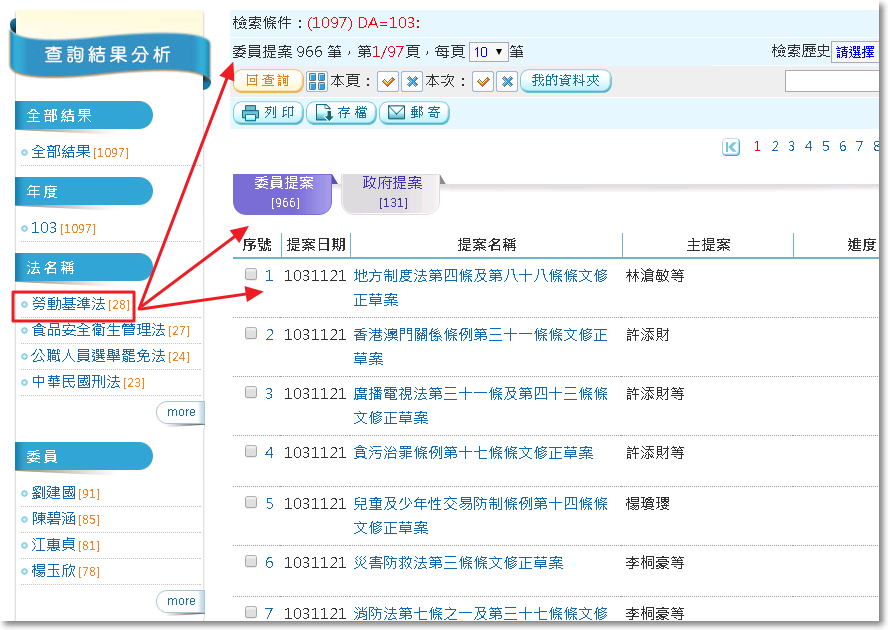
Task: Open the 檢索歷史 請選擇 dropdown
Action: click(x=856, y=52)
